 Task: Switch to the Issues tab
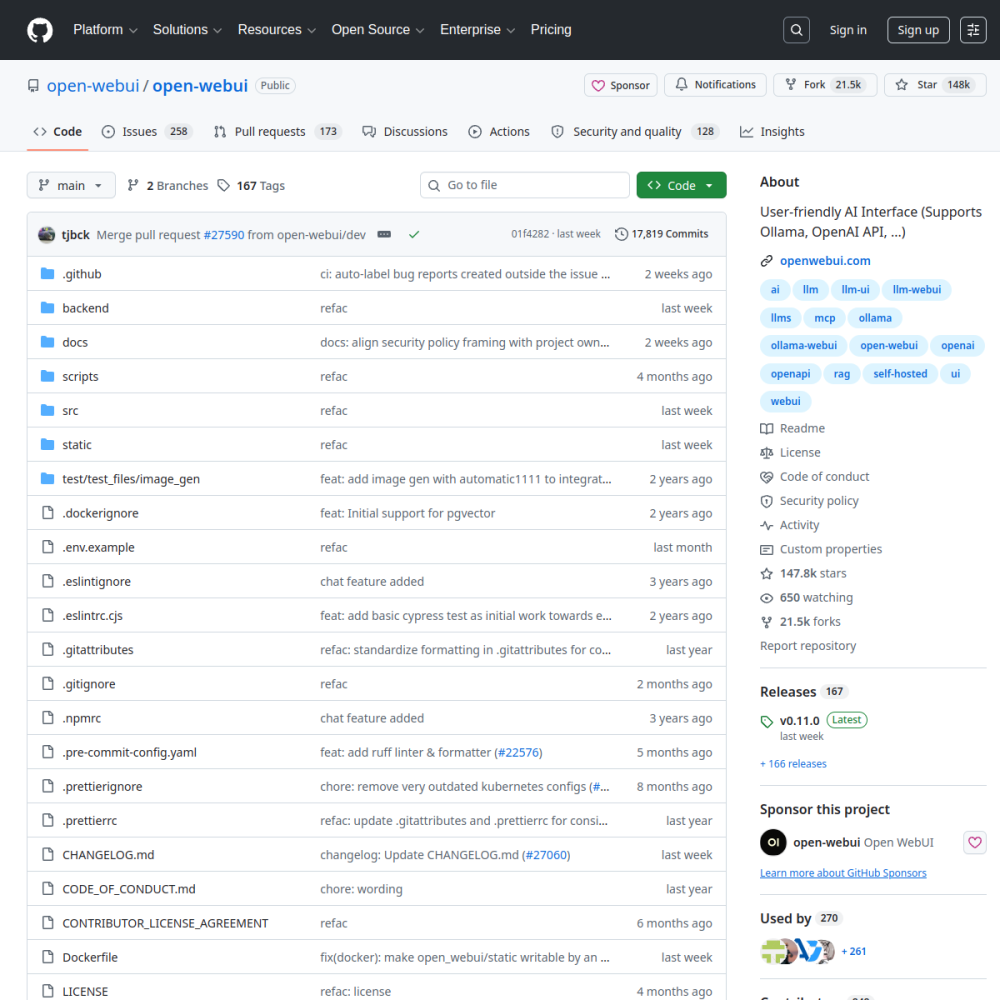pyautogui.click(x=147, y=131)
